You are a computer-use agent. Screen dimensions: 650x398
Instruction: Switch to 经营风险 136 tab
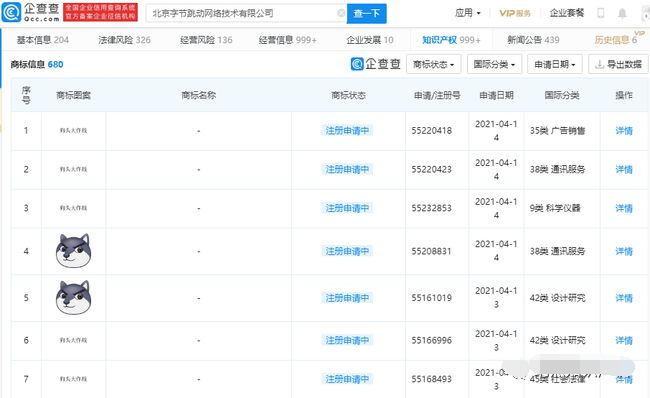coord(206,40)
